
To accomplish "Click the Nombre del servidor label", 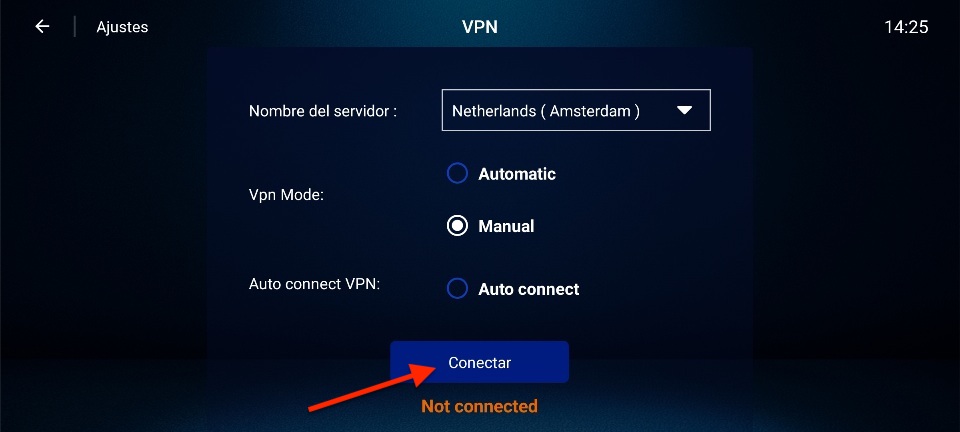I will click(323, 111).
